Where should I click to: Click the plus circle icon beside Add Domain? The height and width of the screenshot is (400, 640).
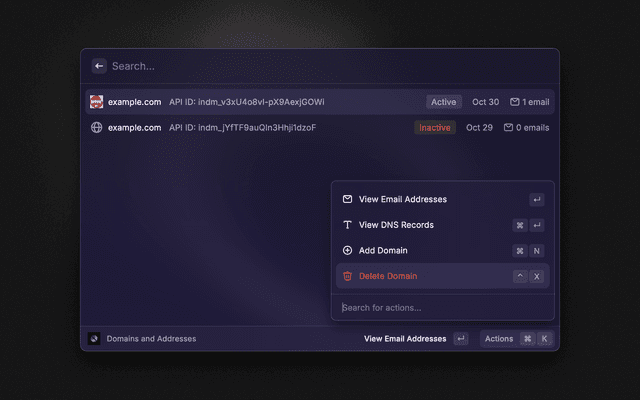tap(347, 251)
